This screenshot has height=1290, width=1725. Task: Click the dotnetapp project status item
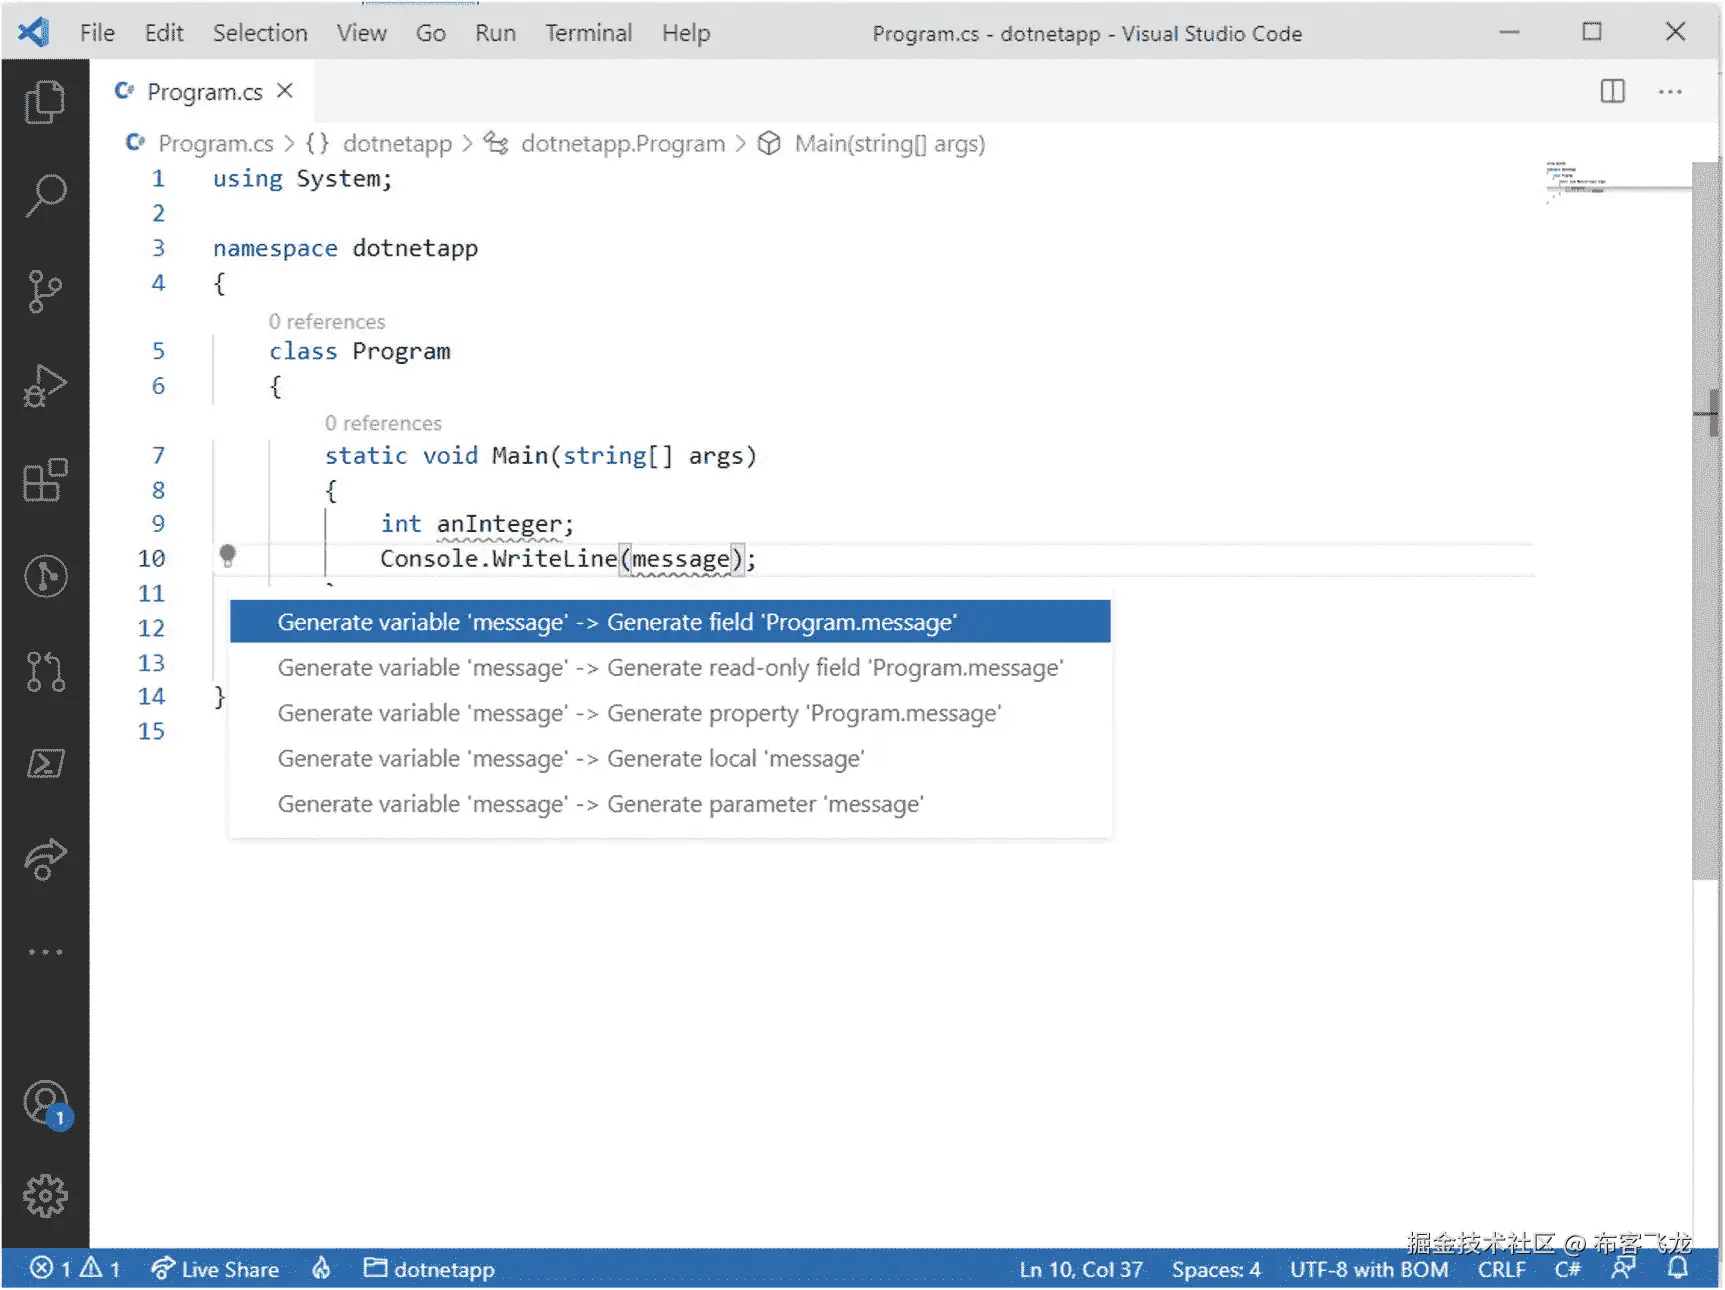[429, 1269]
